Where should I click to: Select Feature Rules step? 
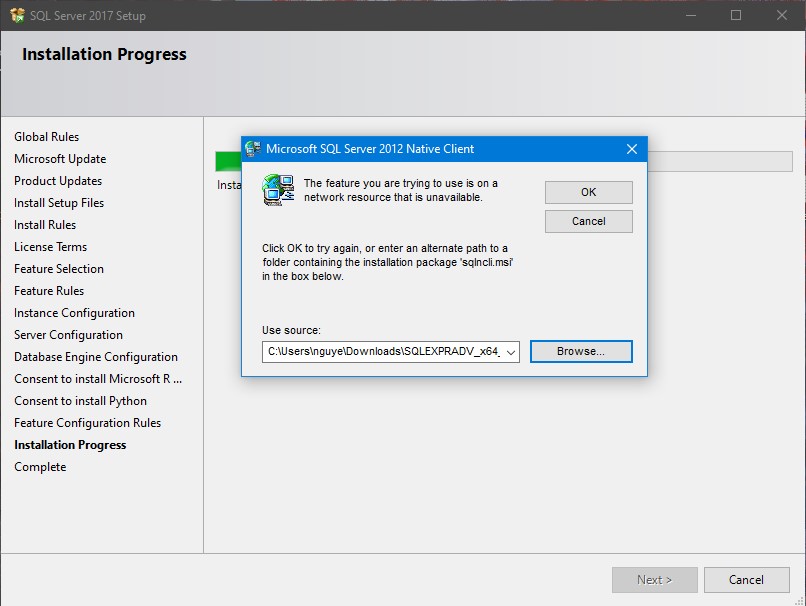(49, 291)
